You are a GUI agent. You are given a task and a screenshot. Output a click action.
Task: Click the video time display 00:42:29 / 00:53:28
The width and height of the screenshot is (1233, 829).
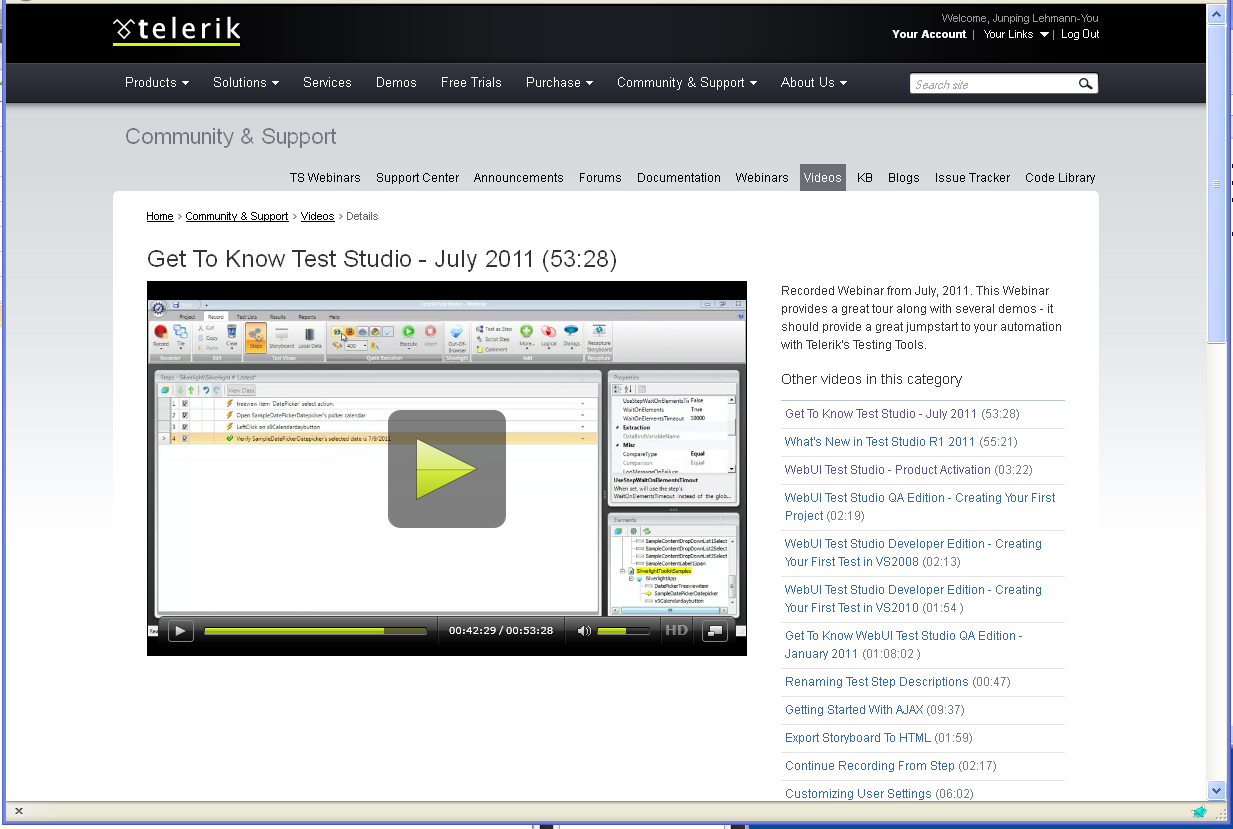(x=500, y=631)
